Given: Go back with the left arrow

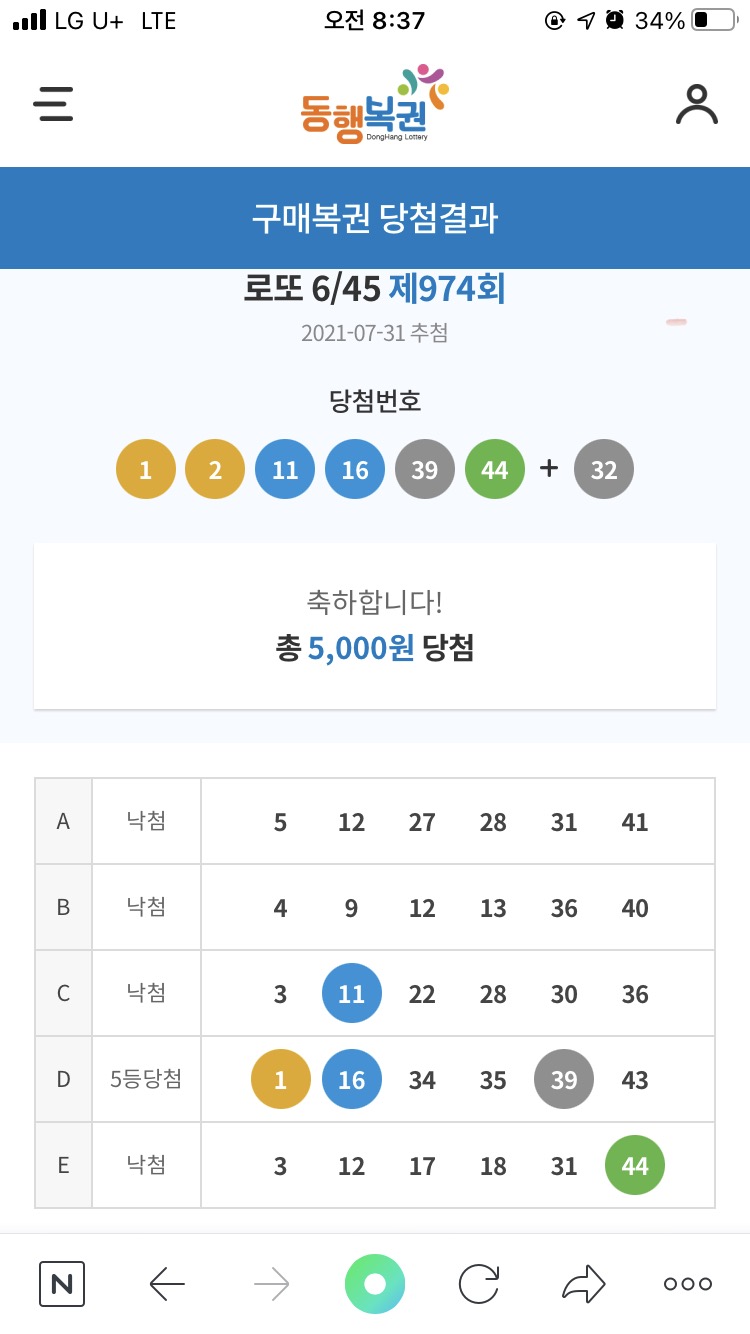Looking at the screenshot, I should point(167,1284).
